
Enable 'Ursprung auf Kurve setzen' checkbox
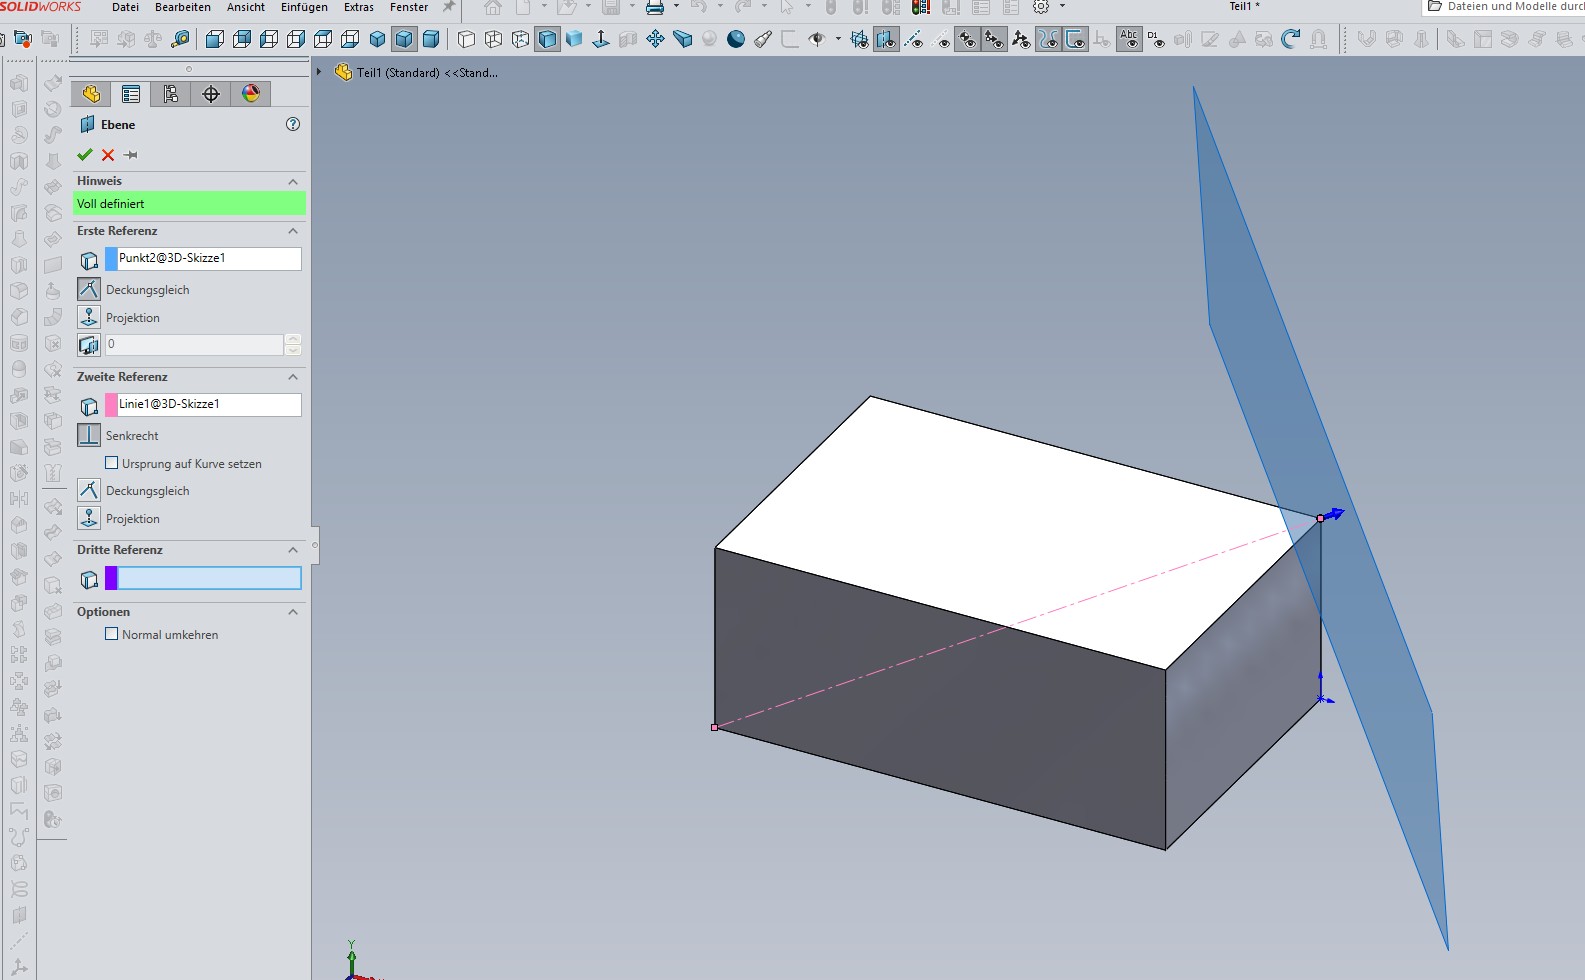112,463
